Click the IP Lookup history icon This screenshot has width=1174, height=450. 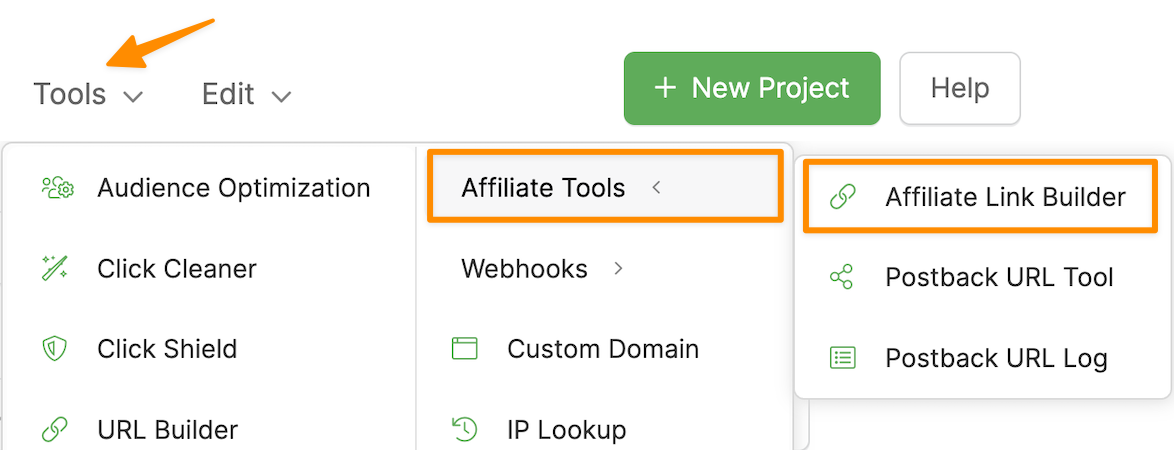[x=465, y=430]
